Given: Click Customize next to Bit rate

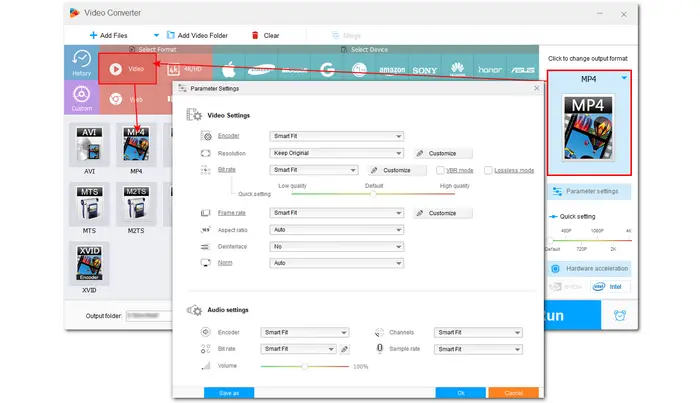Looking at the screenshot, I should point(397,170).
